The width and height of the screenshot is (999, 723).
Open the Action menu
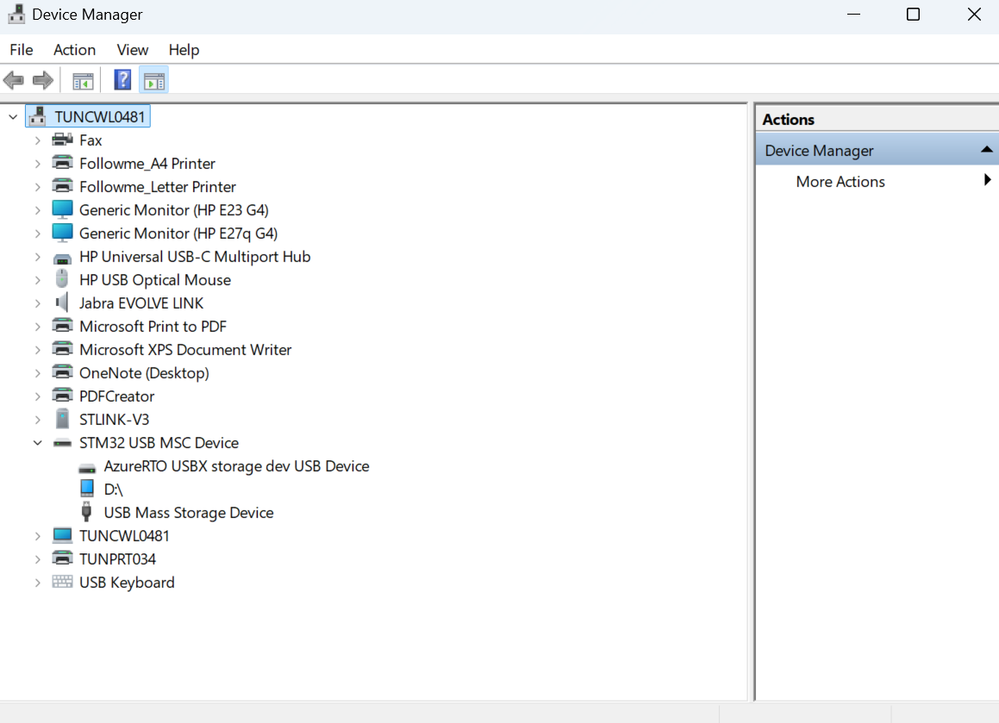click(74, 50)
